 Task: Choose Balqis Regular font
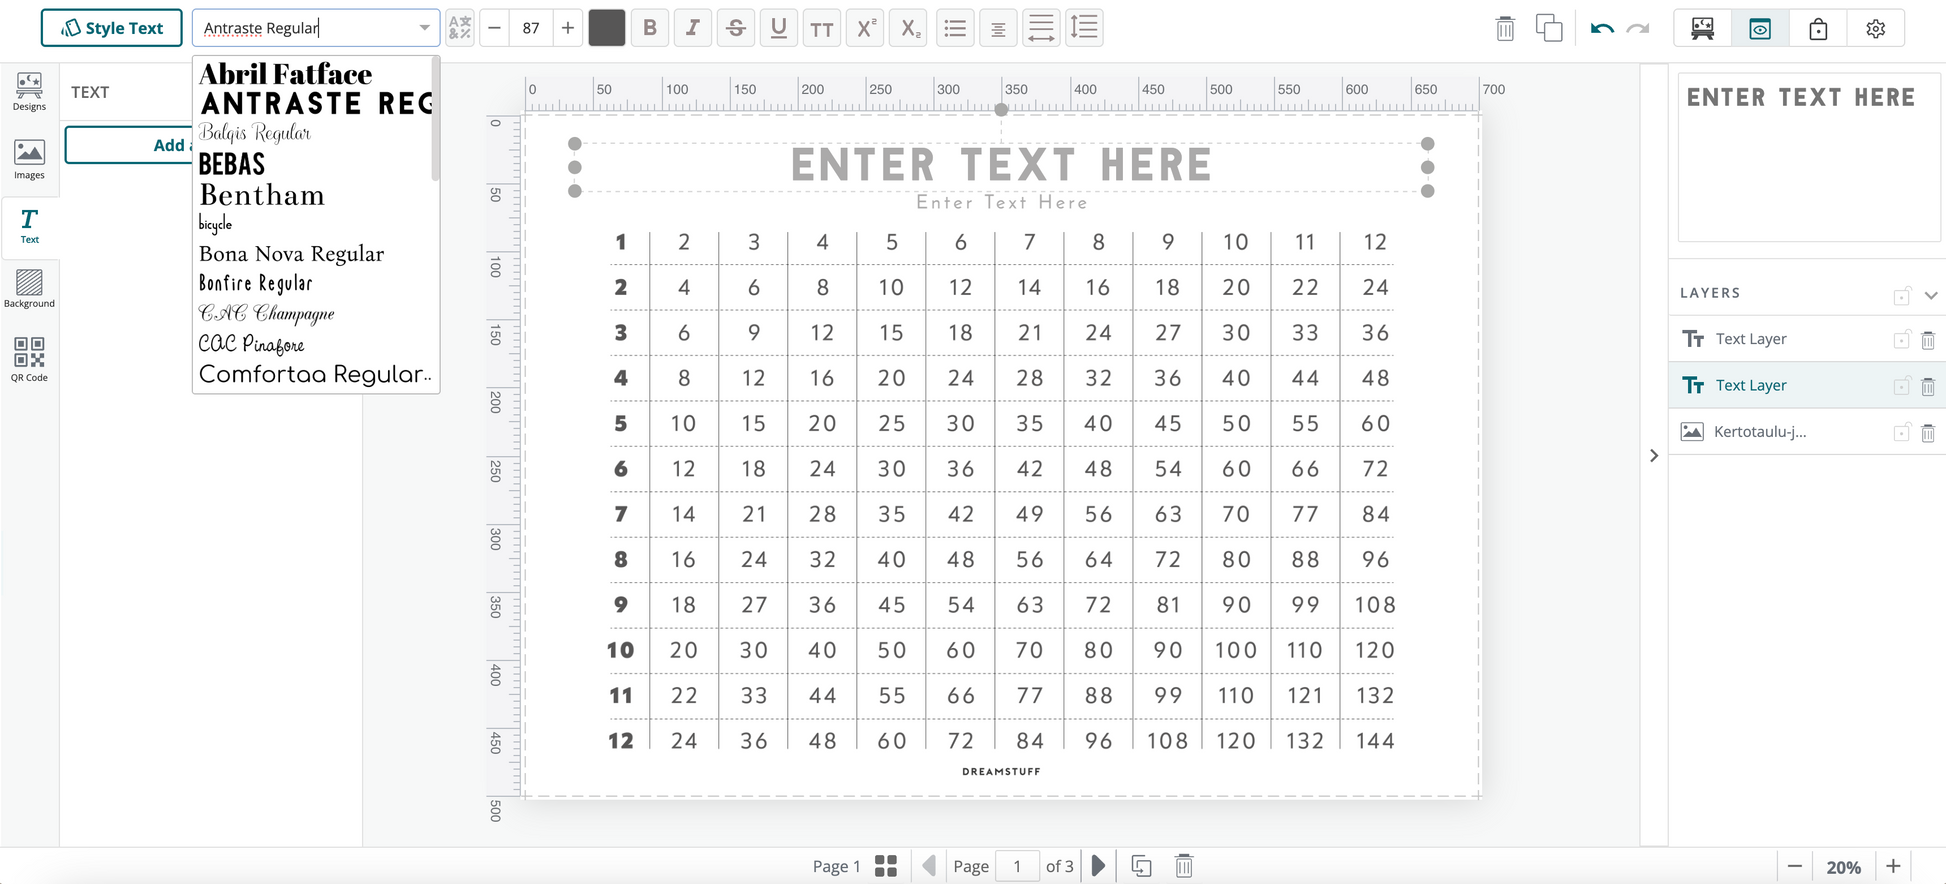tap(255, 132)
